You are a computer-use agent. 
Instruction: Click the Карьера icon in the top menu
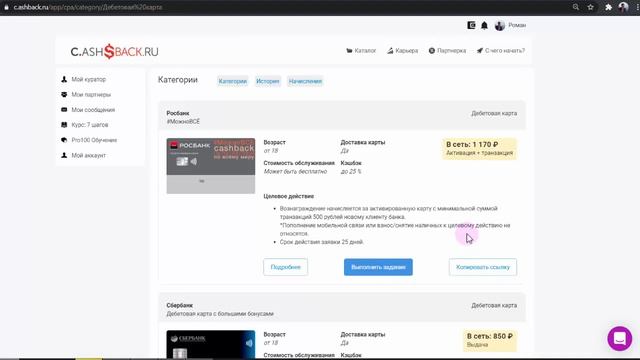390,51
